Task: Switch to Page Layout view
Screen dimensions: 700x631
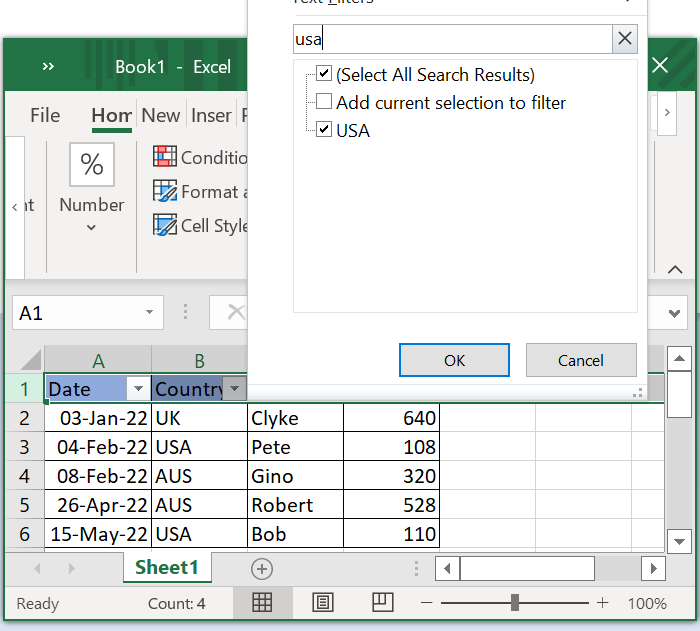Action: 323,602
